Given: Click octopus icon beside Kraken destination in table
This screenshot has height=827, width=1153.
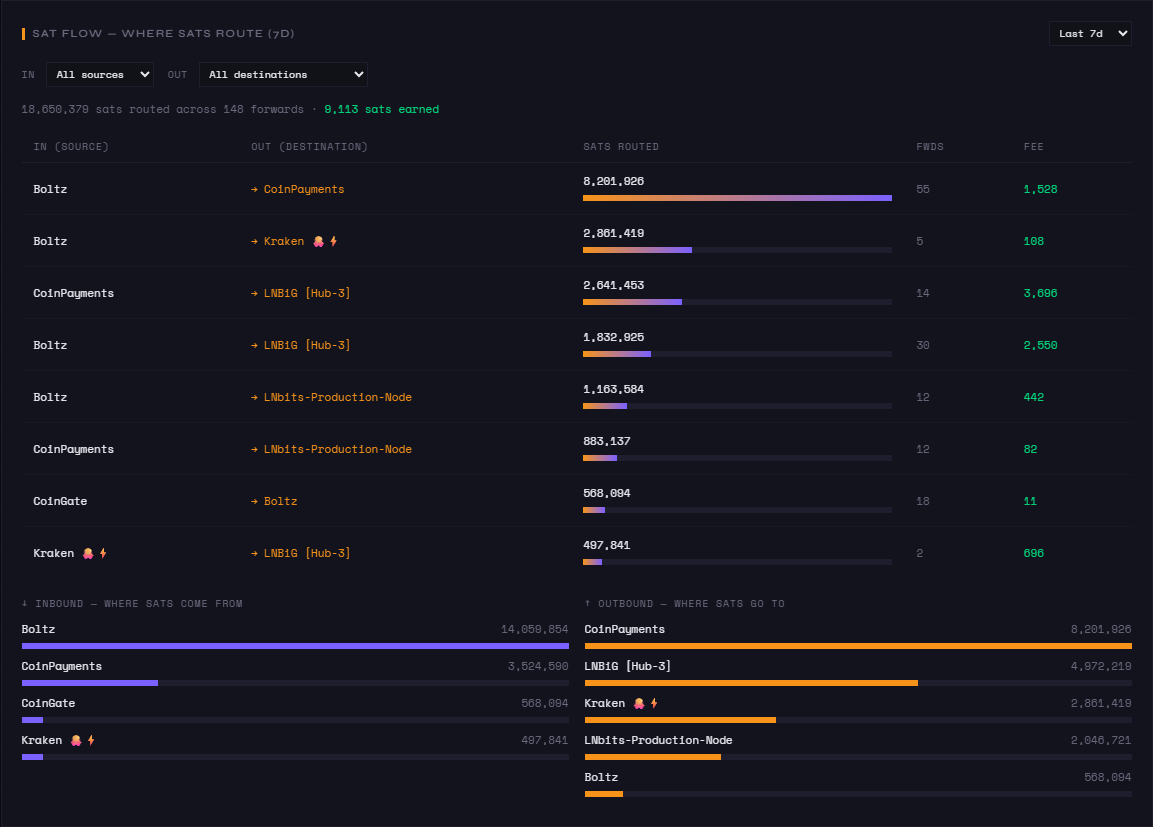Looking at the screenshot, I should point(318,241).
